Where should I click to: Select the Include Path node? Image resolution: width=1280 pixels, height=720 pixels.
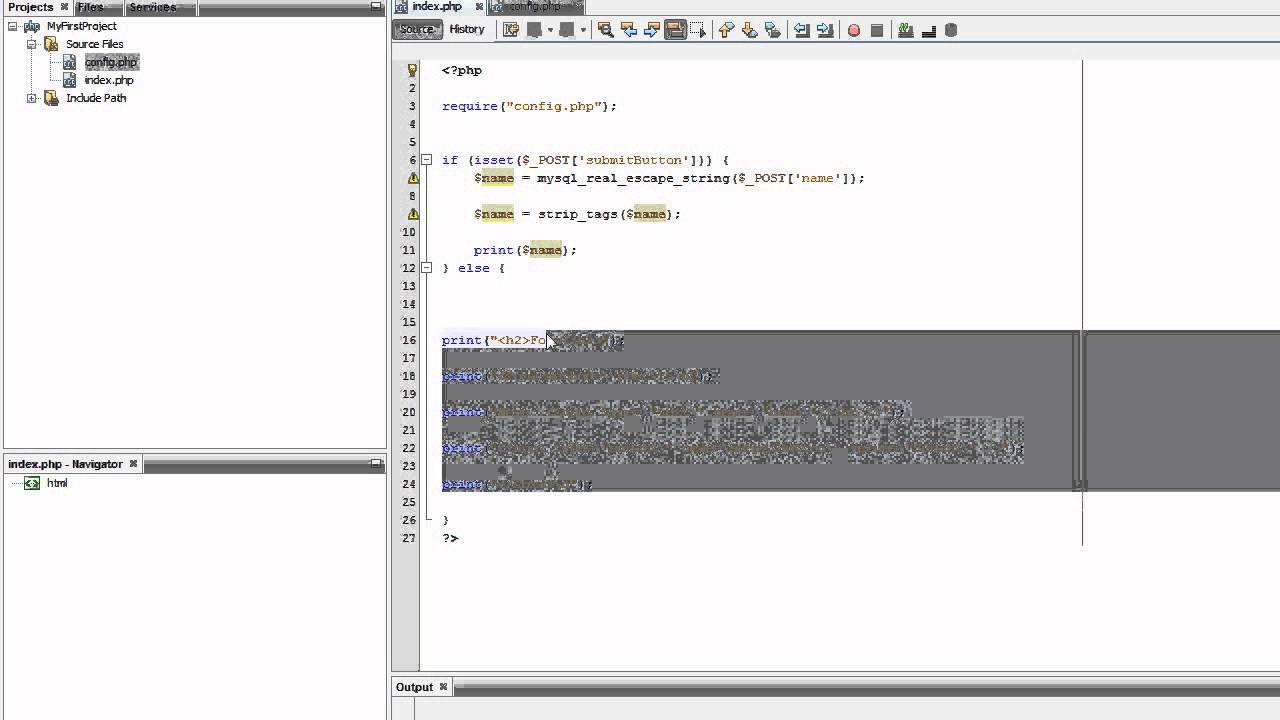point(96,98)
